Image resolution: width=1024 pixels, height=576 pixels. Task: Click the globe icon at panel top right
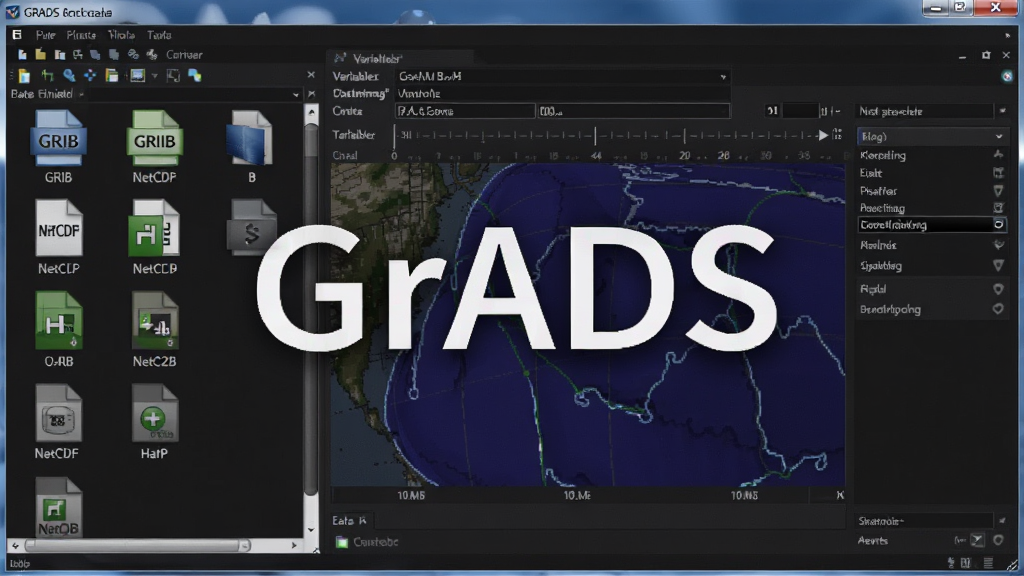(x=1007, y=76)
